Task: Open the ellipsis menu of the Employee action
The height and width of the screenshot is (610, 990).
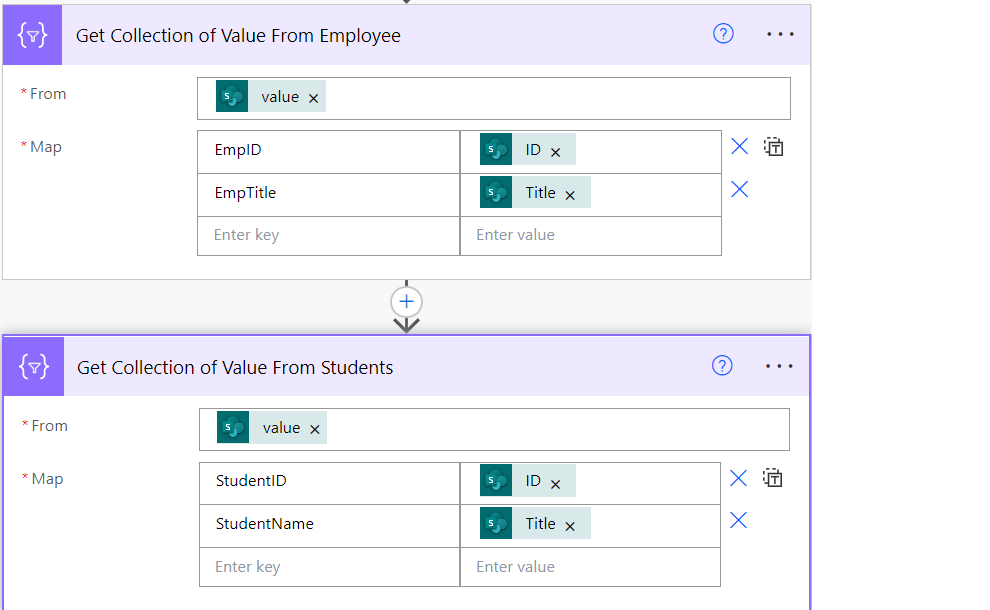Action: pyautogui.click(x=780, y=34)
